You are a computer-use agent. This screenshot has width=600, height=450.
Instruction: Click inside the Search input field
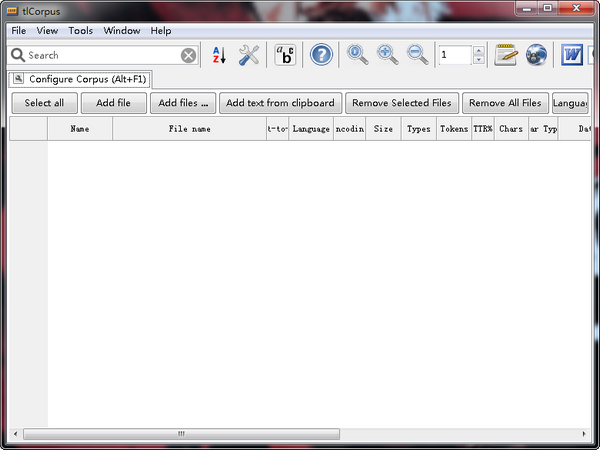[100, 56]
